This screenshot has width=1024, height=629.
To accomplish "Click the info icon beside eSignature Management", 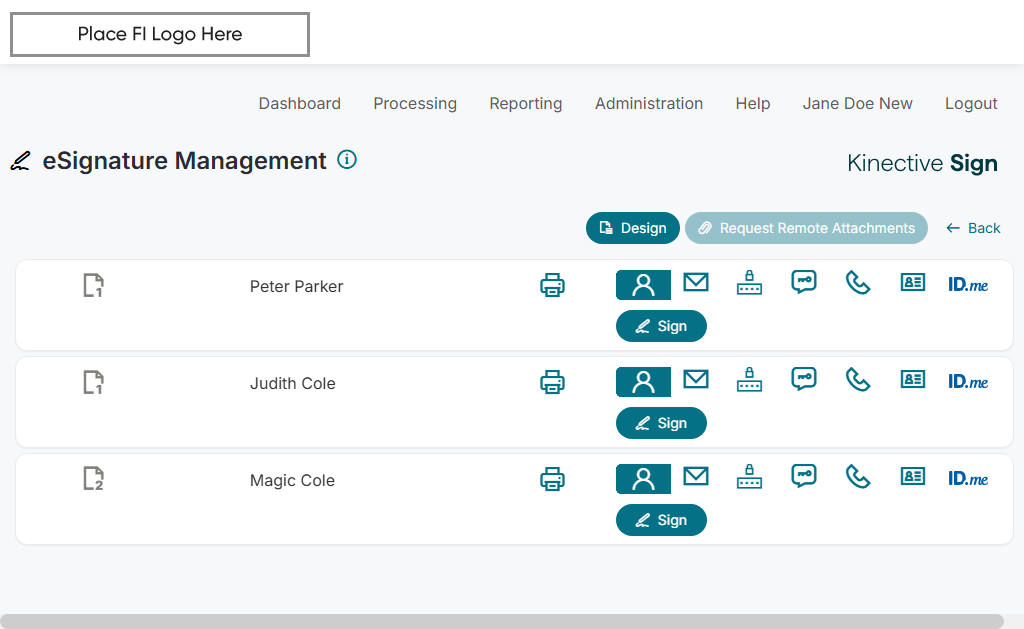I will click(347, 159).
